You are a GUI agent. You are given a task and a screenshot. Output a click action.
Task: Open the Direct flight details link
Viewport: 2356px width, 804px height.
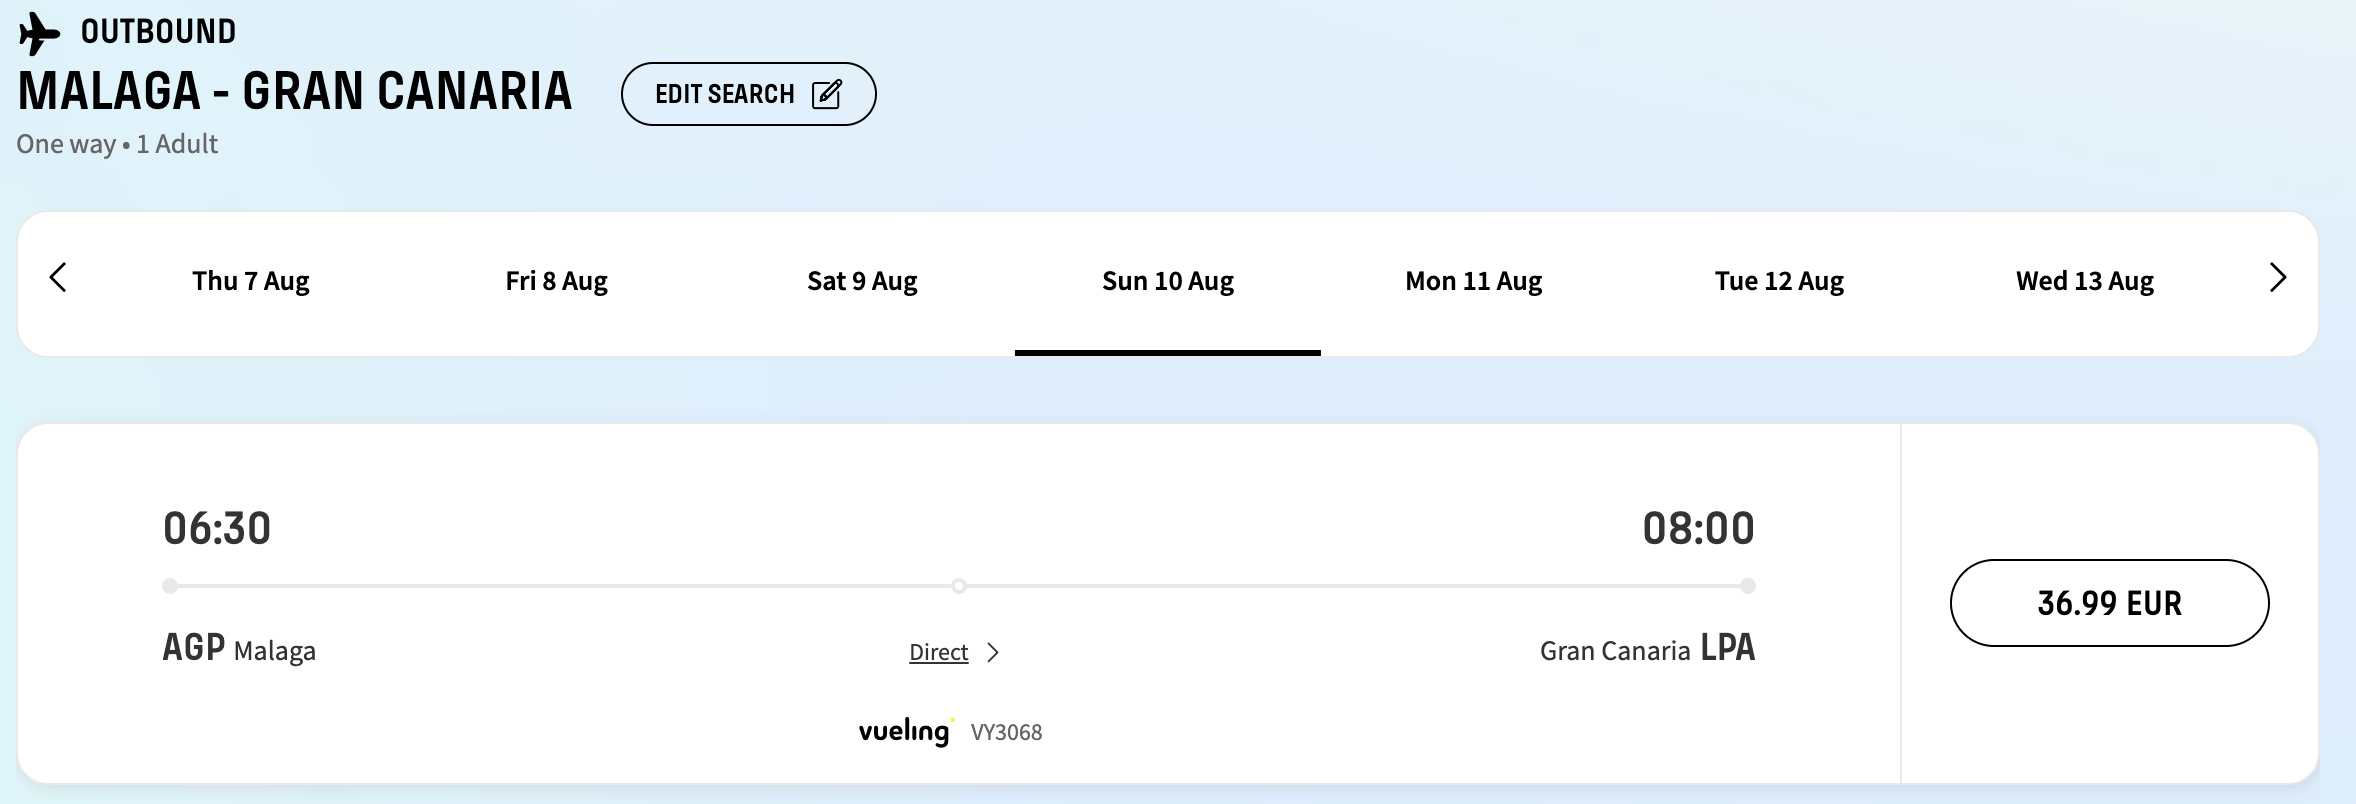coord(938,653)
